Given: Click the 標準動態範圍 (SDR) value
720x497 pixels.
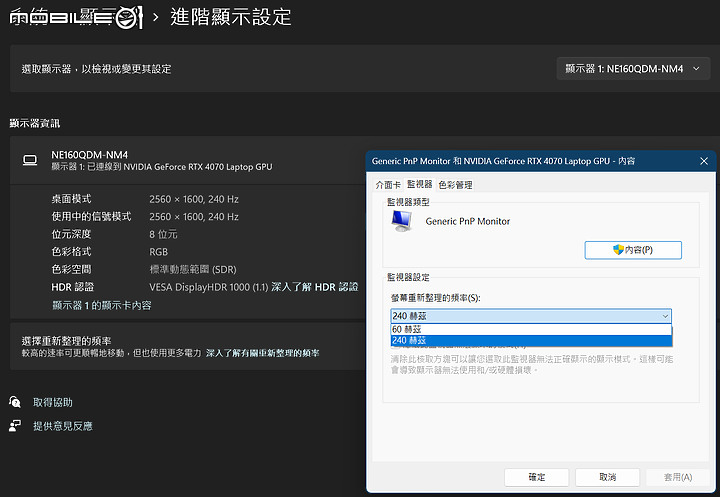Looking at the screenshot, I should pyautogui.click(x=193, y=269).
